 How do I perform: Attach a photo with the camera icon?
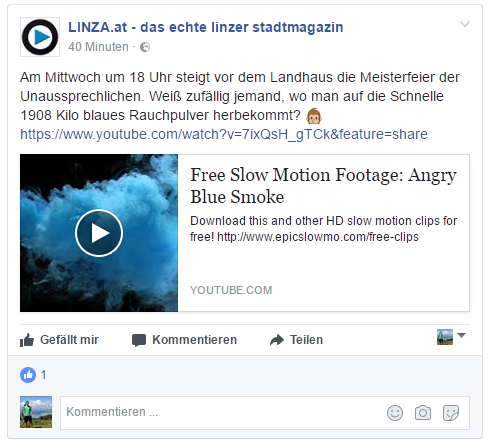click(x=423, y=413)
